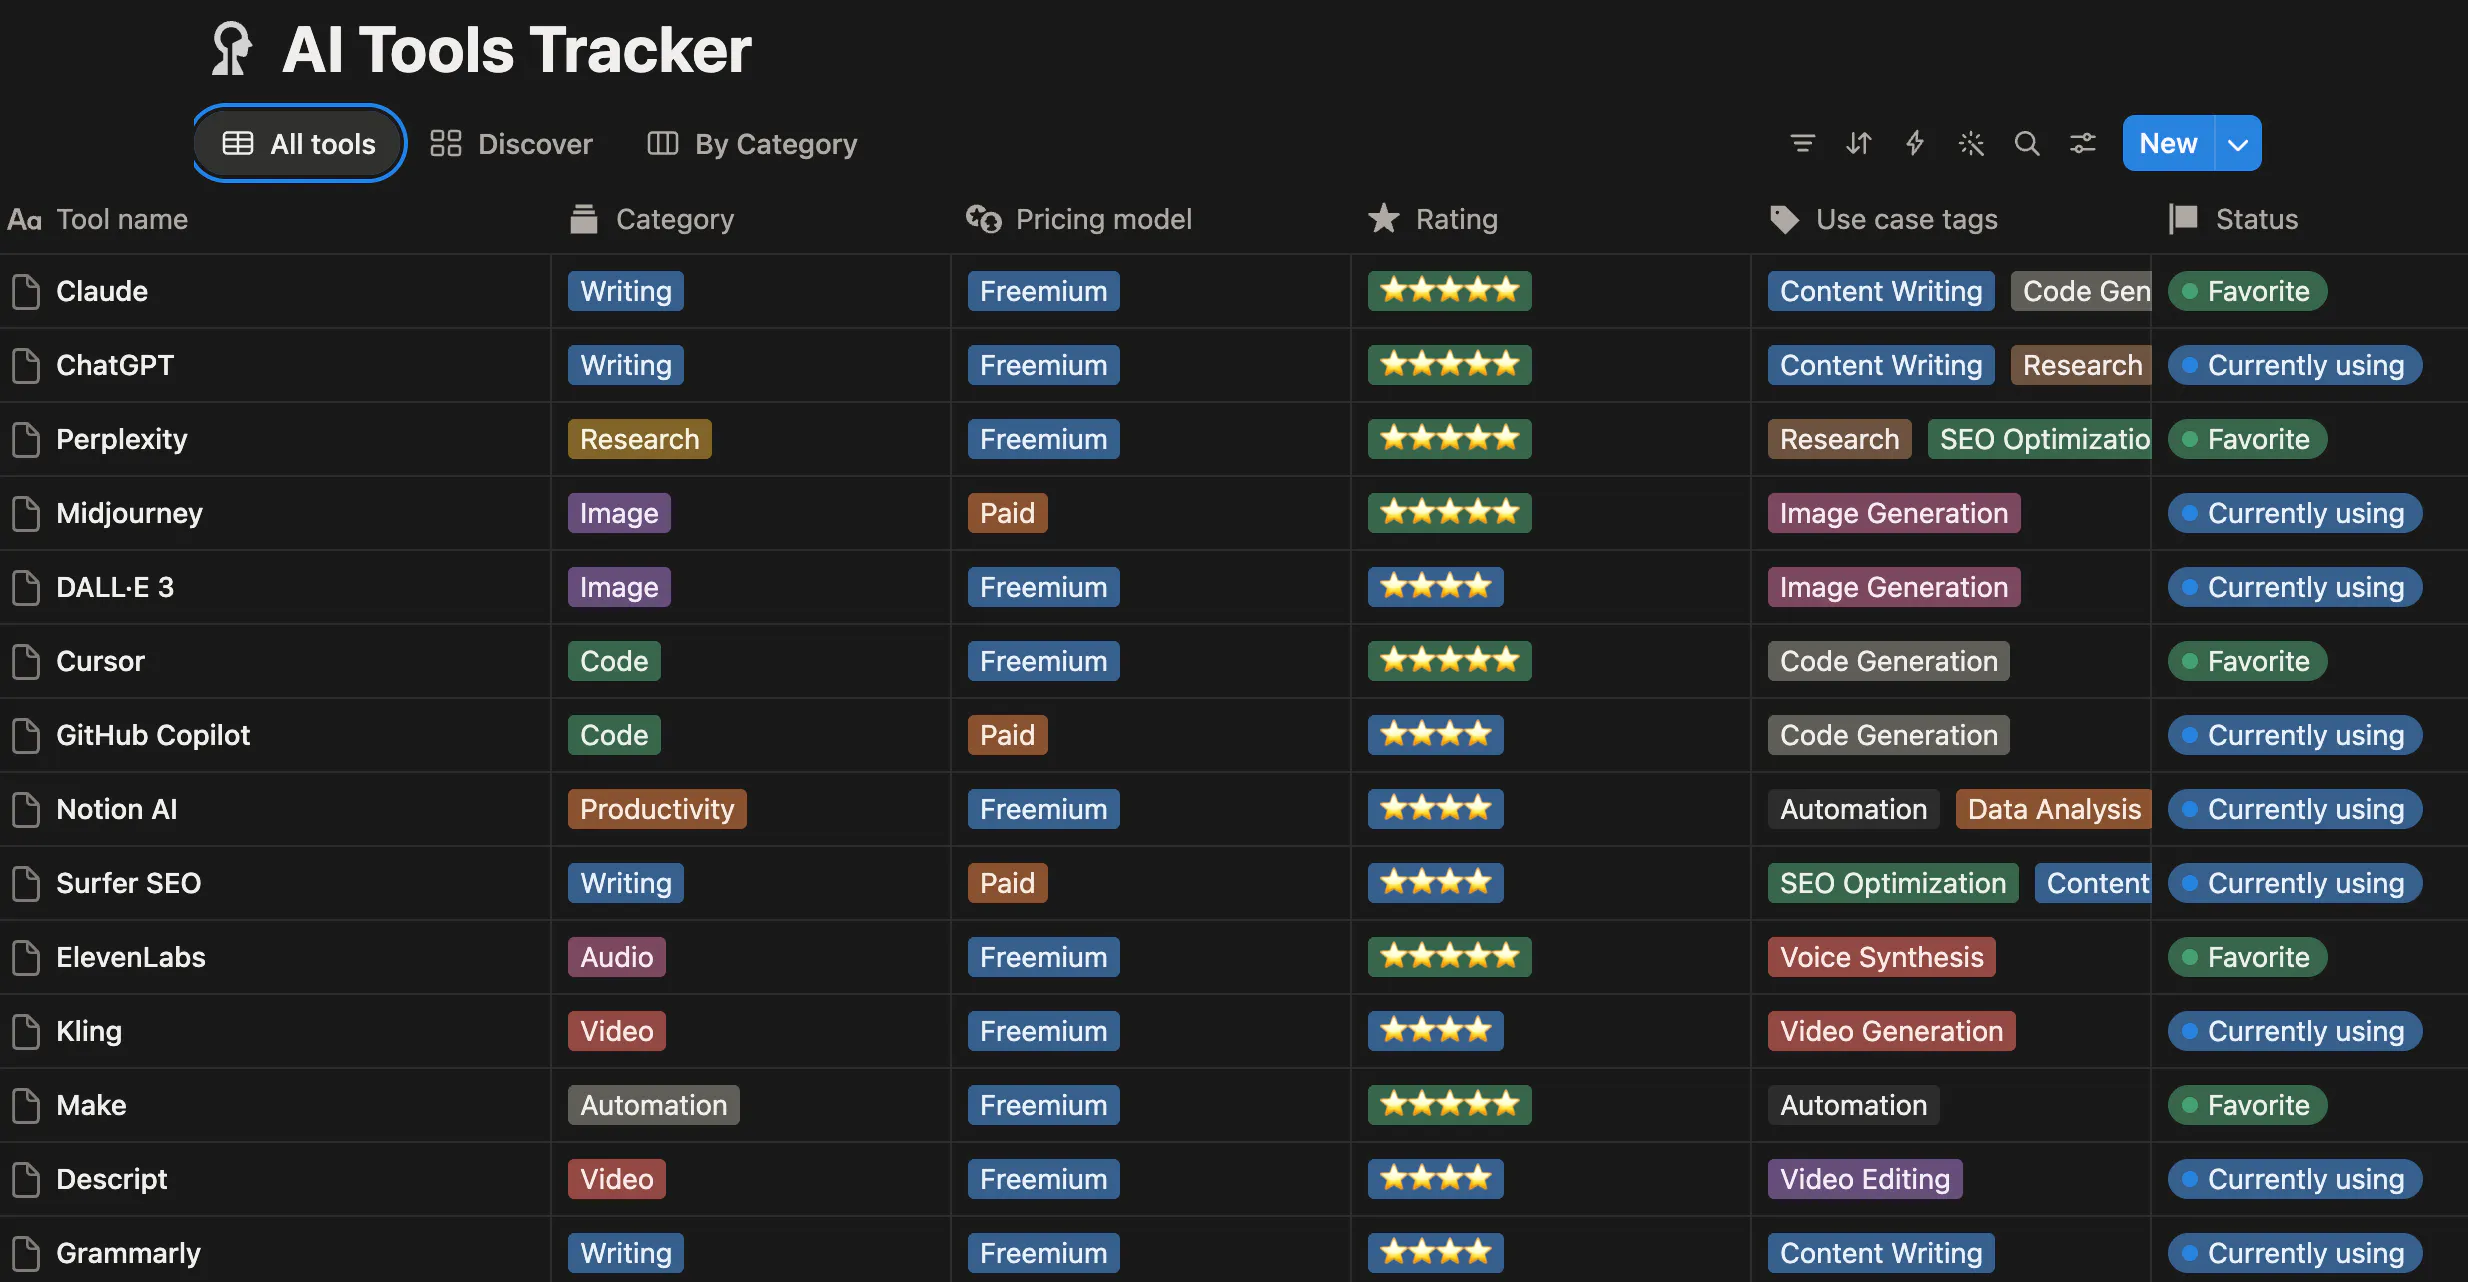Open the Use case tags column header
Screen dimensions: 2468x1282
point(1883,219)
